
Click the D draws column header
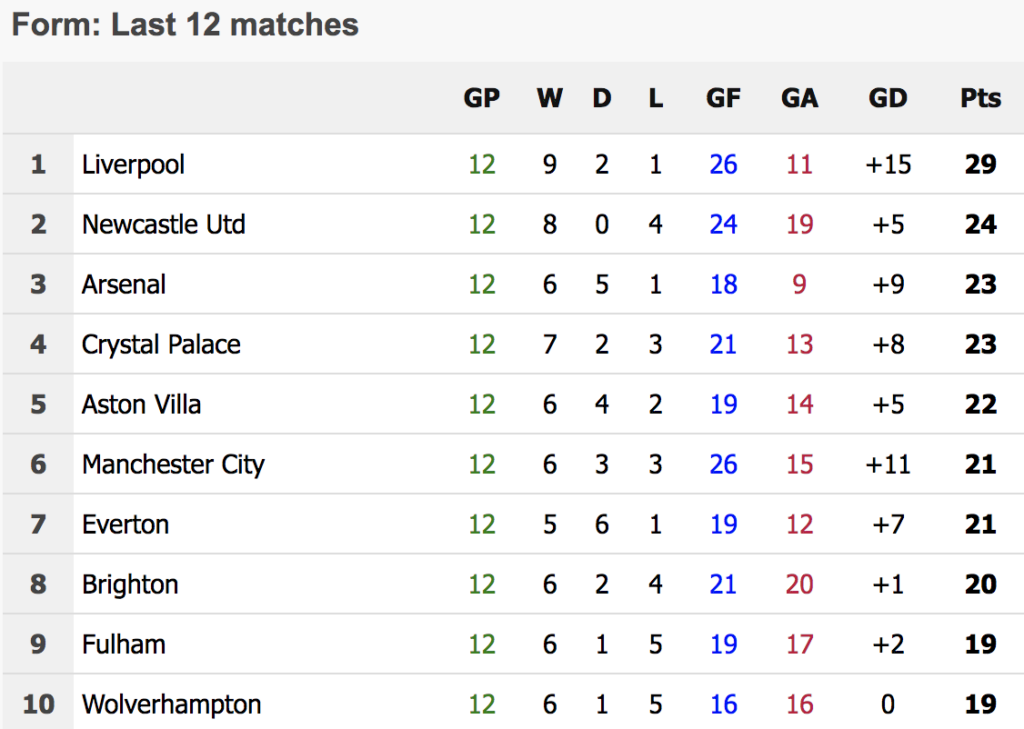pyautogui.click(x=601, y=98)
